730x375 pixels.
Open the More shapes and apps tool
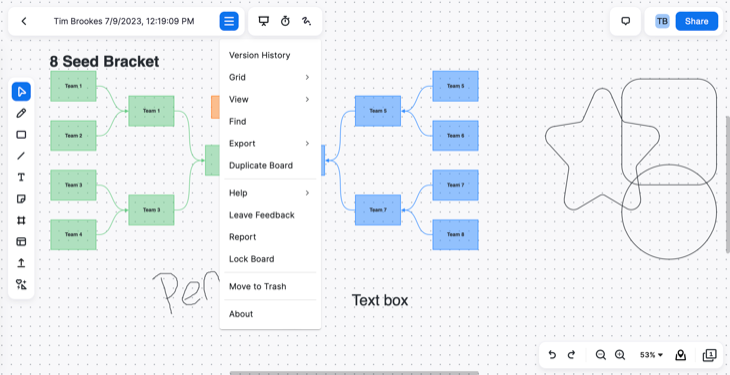click(x=21, y=285)
